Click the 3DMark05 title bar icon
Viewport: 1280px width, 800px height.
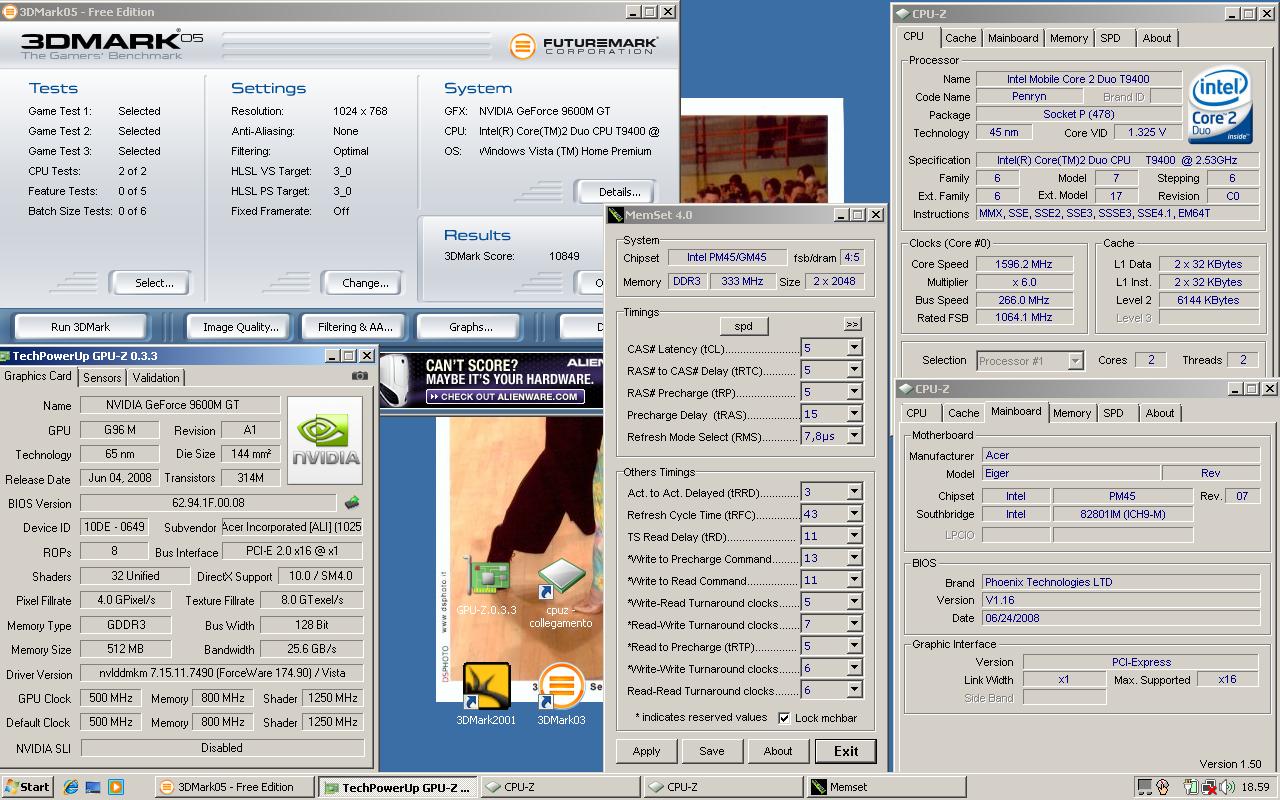coord(10,11)
